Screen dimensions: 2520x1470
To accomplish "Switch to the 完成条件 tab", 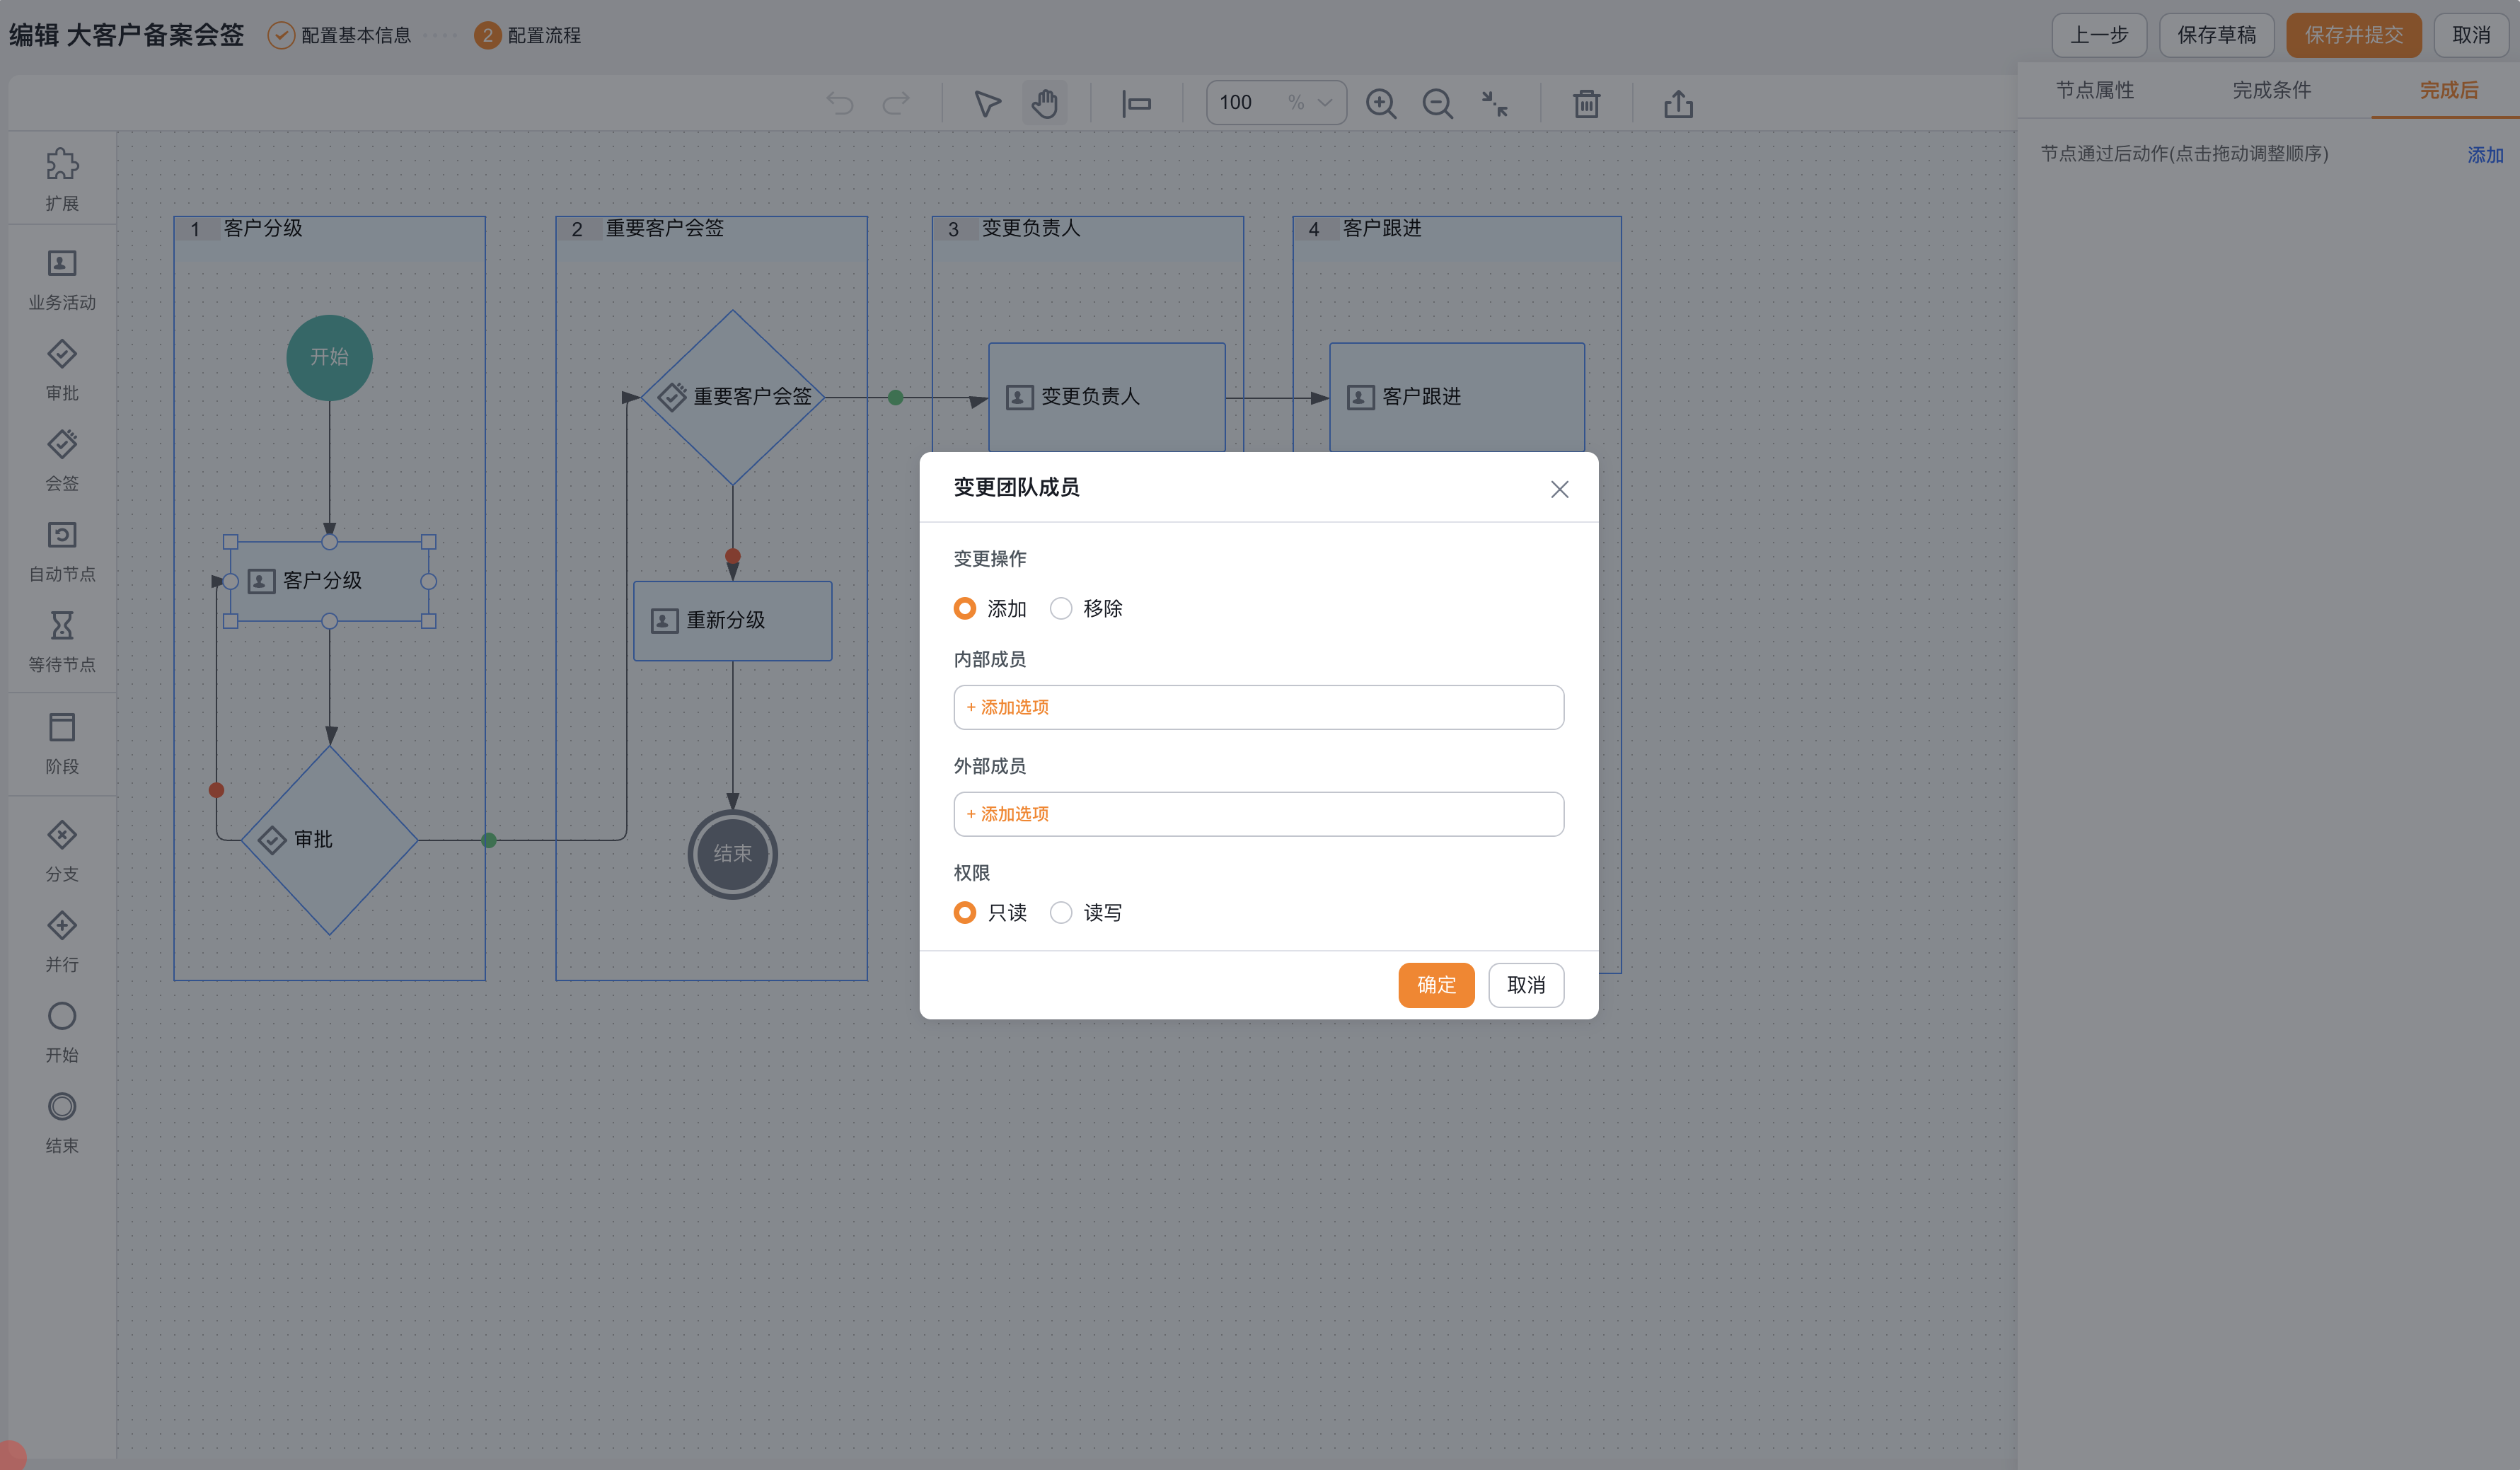I will coord(2271,90).
